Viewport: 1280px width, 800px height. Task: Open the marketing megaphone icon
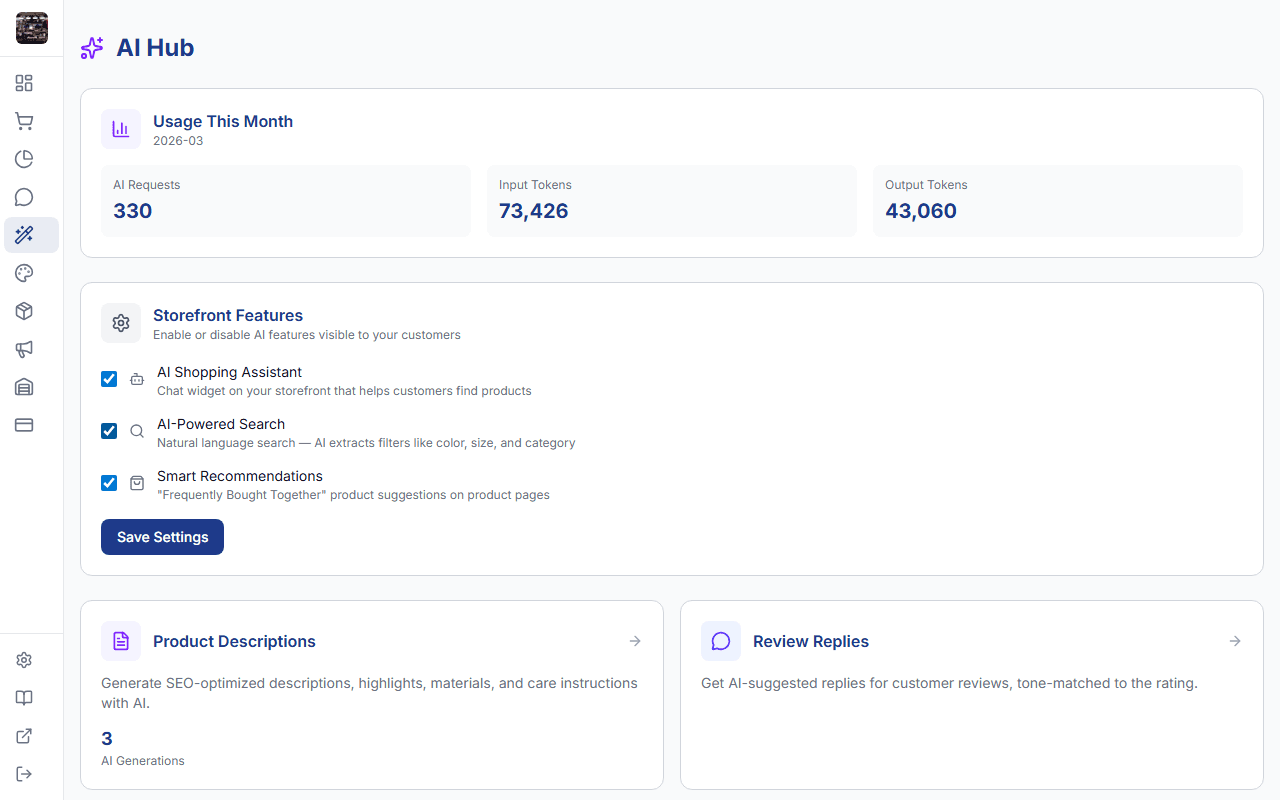tap(24, 349)
